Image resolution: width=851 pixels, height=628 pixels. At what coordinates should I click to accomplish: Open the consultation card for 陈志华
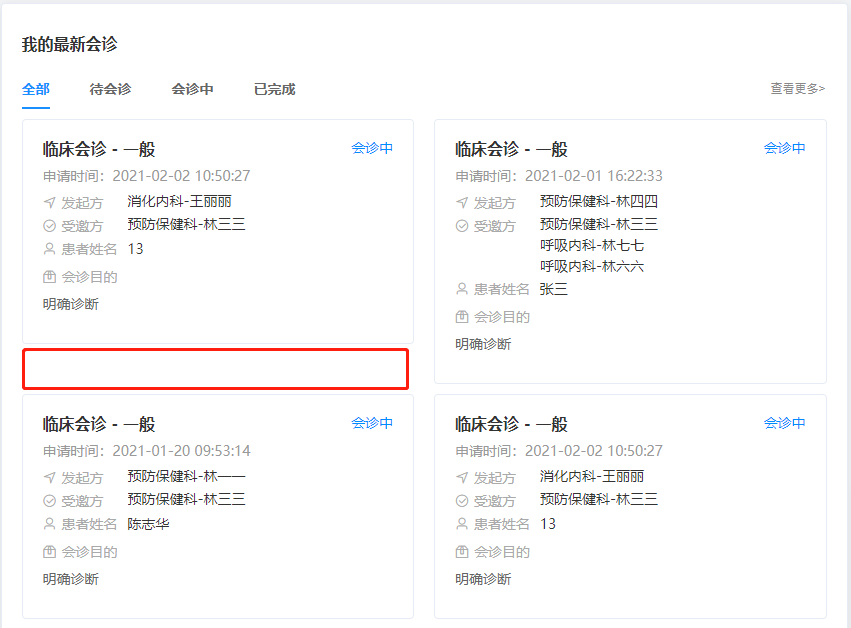218,506
